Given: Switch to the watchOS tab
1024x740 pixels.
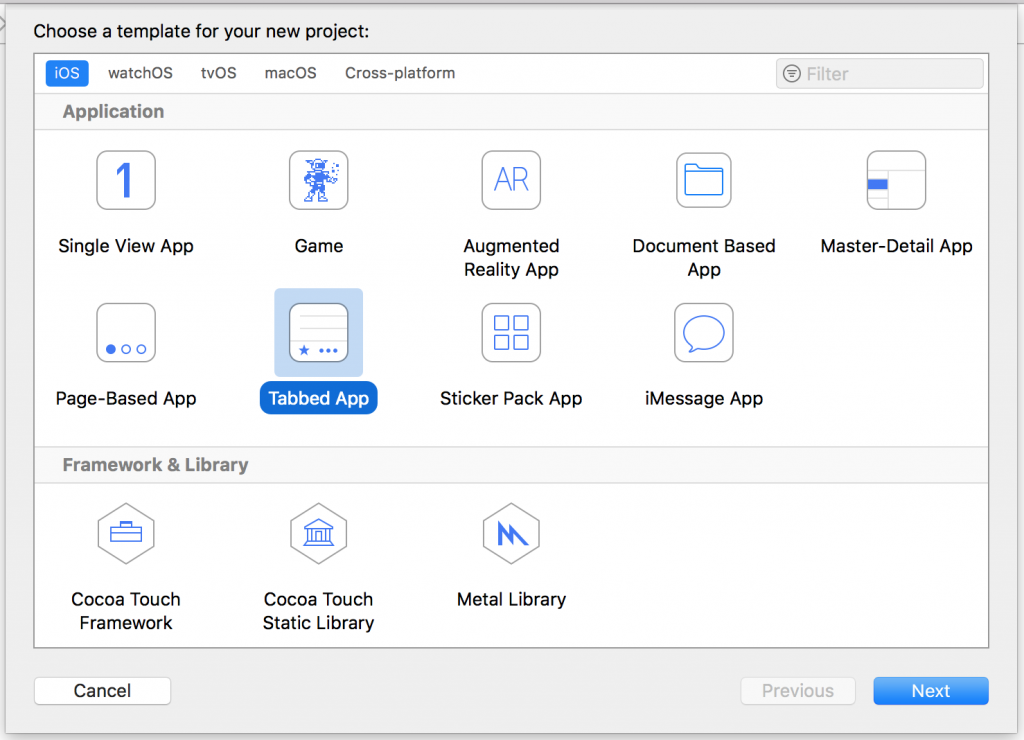Looking at the screenshot, I should coord(140,73).
